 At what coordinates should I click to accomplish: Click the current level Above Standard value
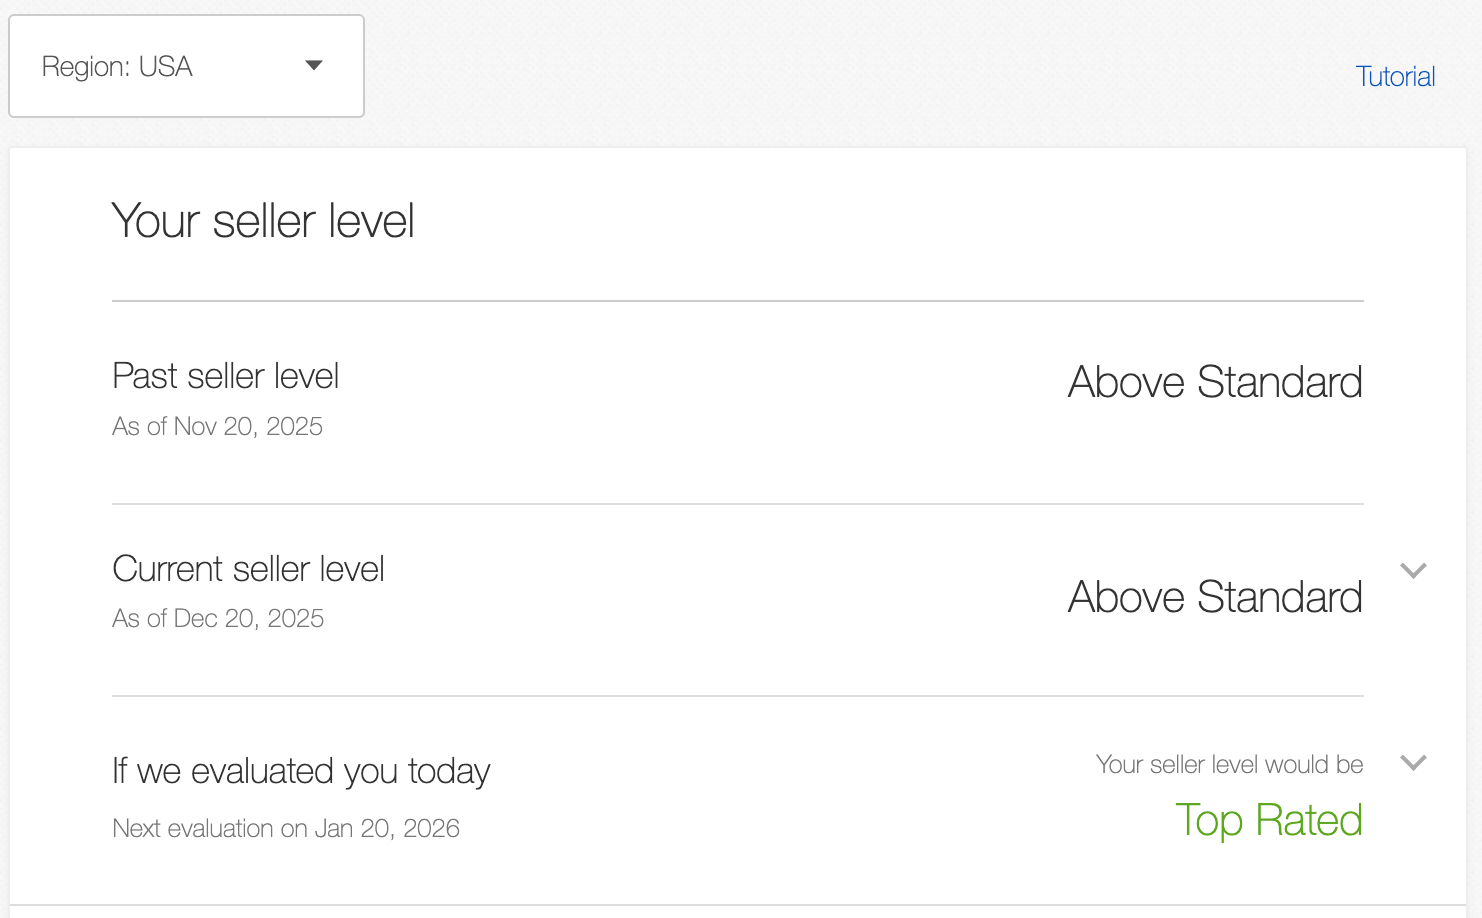point(1215,598)
